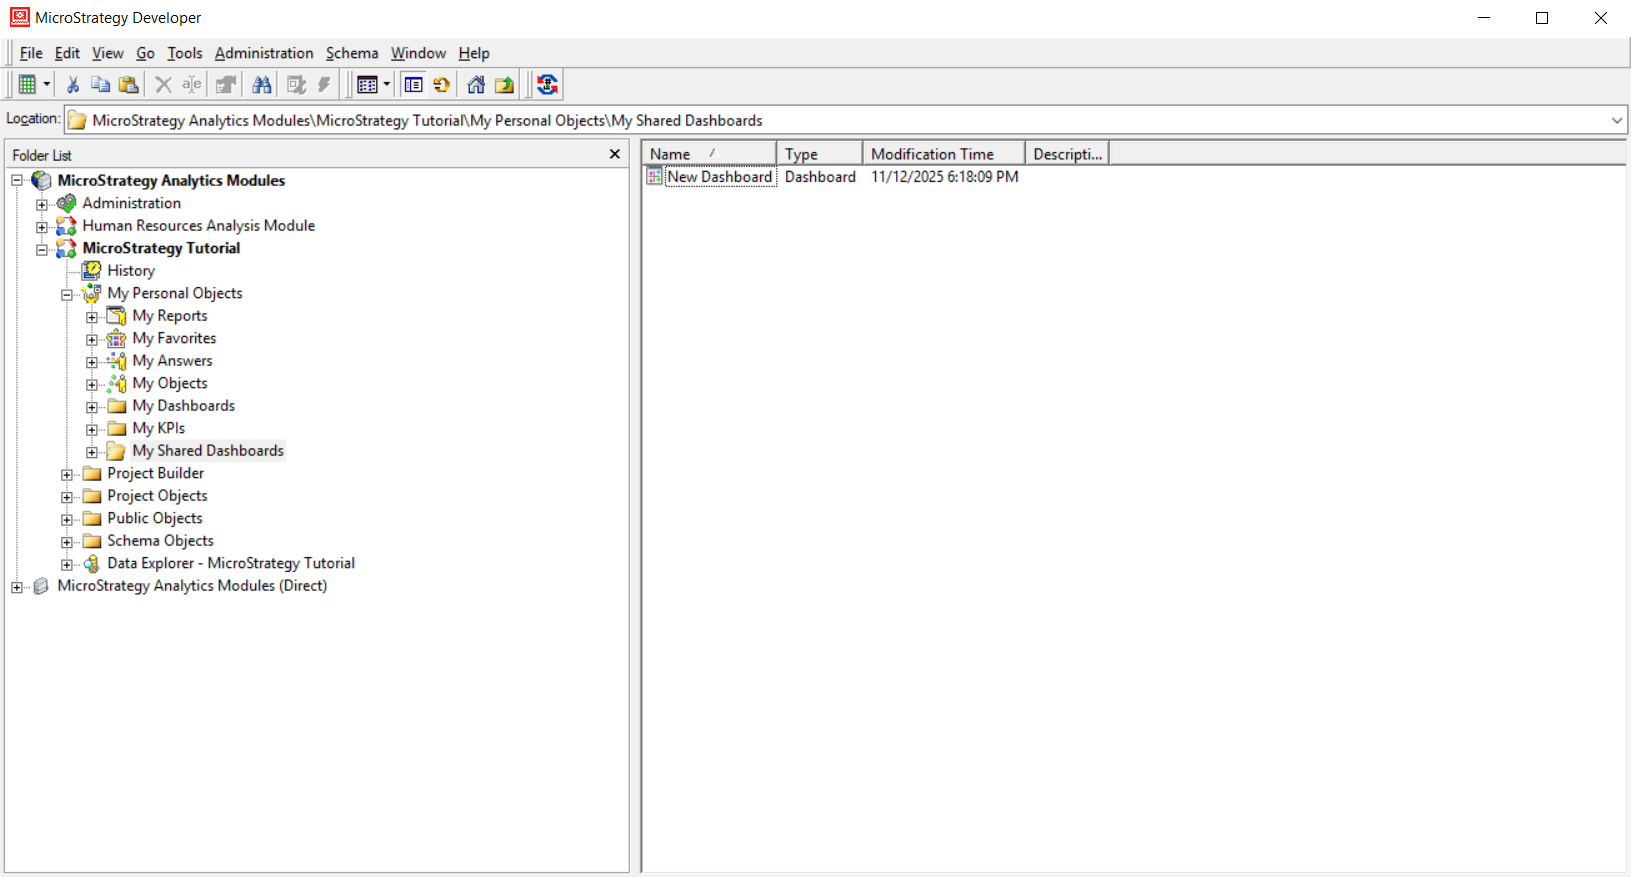Image resolution: width=1631 pixels, height=877 pixels.
Task: Expand the My Favorites folder node
Action: (x=92, y=339)
